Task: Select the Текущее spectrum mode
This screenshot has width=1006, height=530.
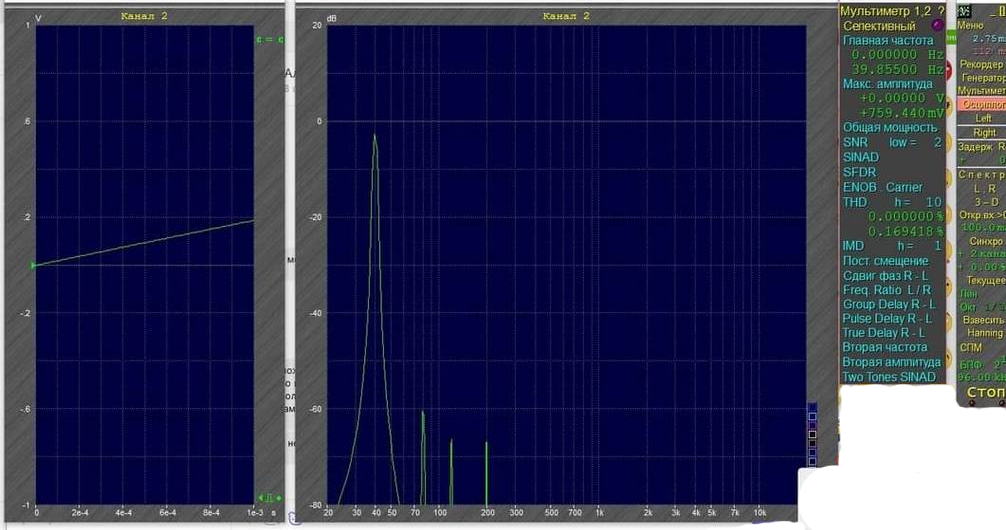Action: pyautogui.click(x=985, y=280)
